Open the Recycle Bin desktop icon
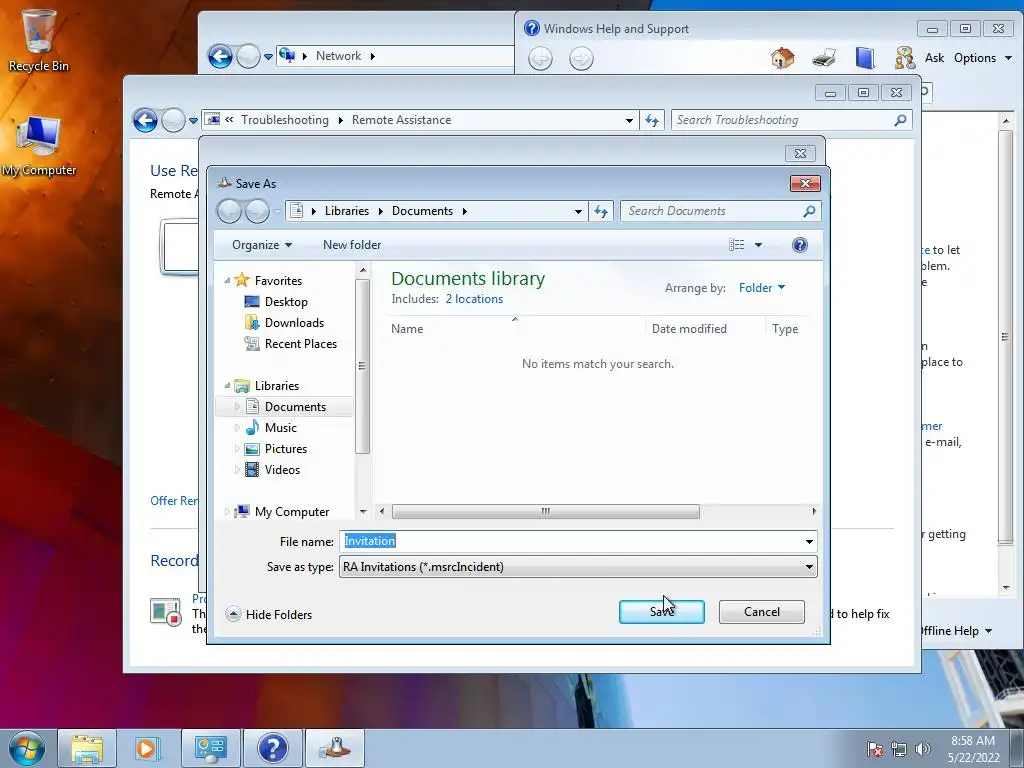Screen dimensions: 1024x768 (39, 40)
